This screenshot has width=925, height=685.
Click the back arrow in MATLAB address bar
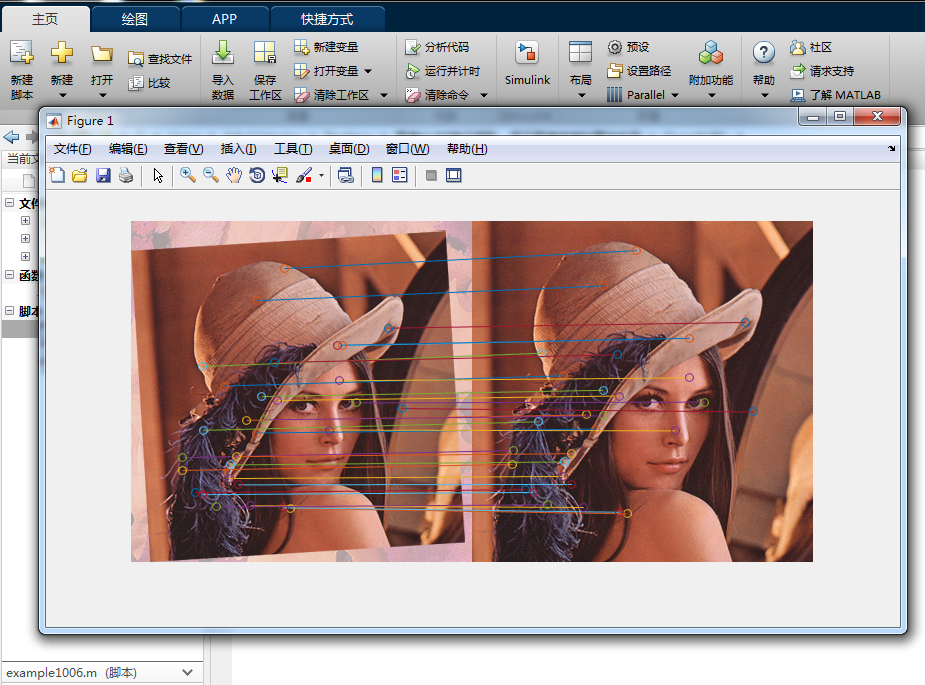click(x=11, y=137)
